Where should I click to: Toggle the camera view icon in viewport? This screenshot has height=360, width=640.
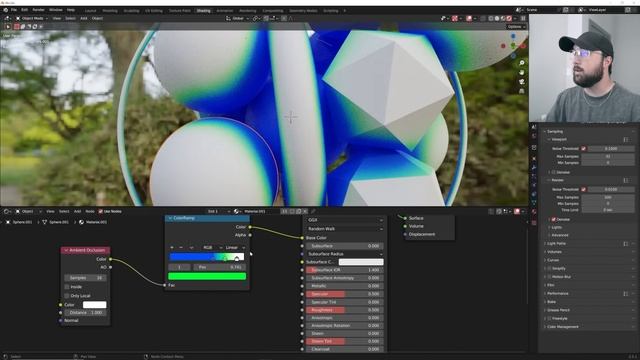pyautogui.click(x=522, y=82)
